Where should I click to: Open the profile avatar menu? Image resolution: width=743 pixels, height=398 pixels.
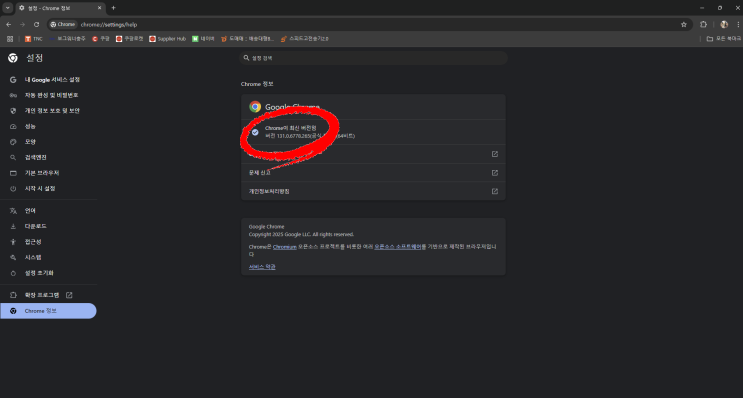tap(724, 25)
